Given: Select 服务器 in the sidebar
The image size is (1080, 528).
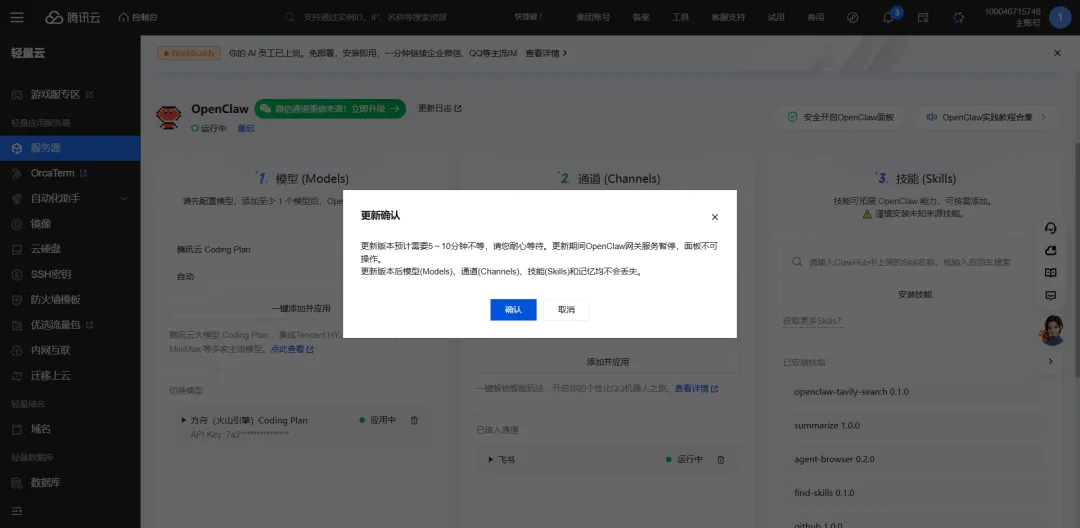Looking at the screenshot, I should pos(70,148).
